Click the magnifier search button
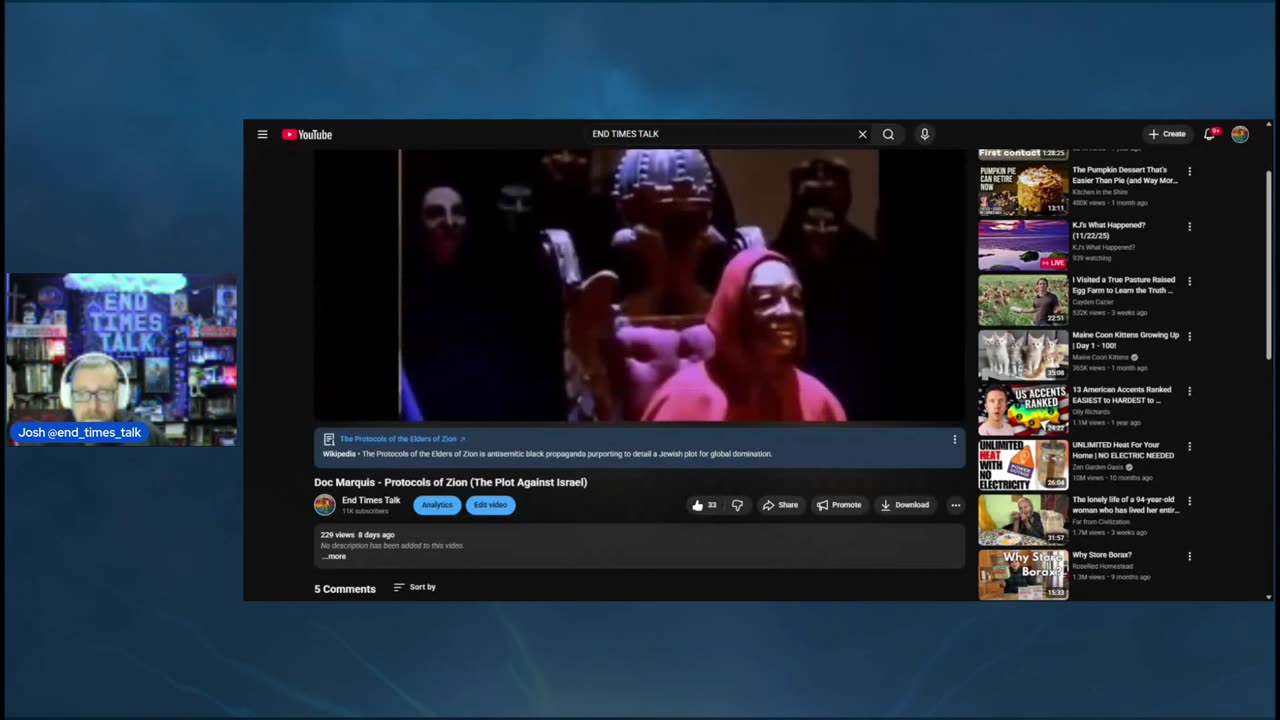Viewport: 1280px width, 720px height. 888,134
